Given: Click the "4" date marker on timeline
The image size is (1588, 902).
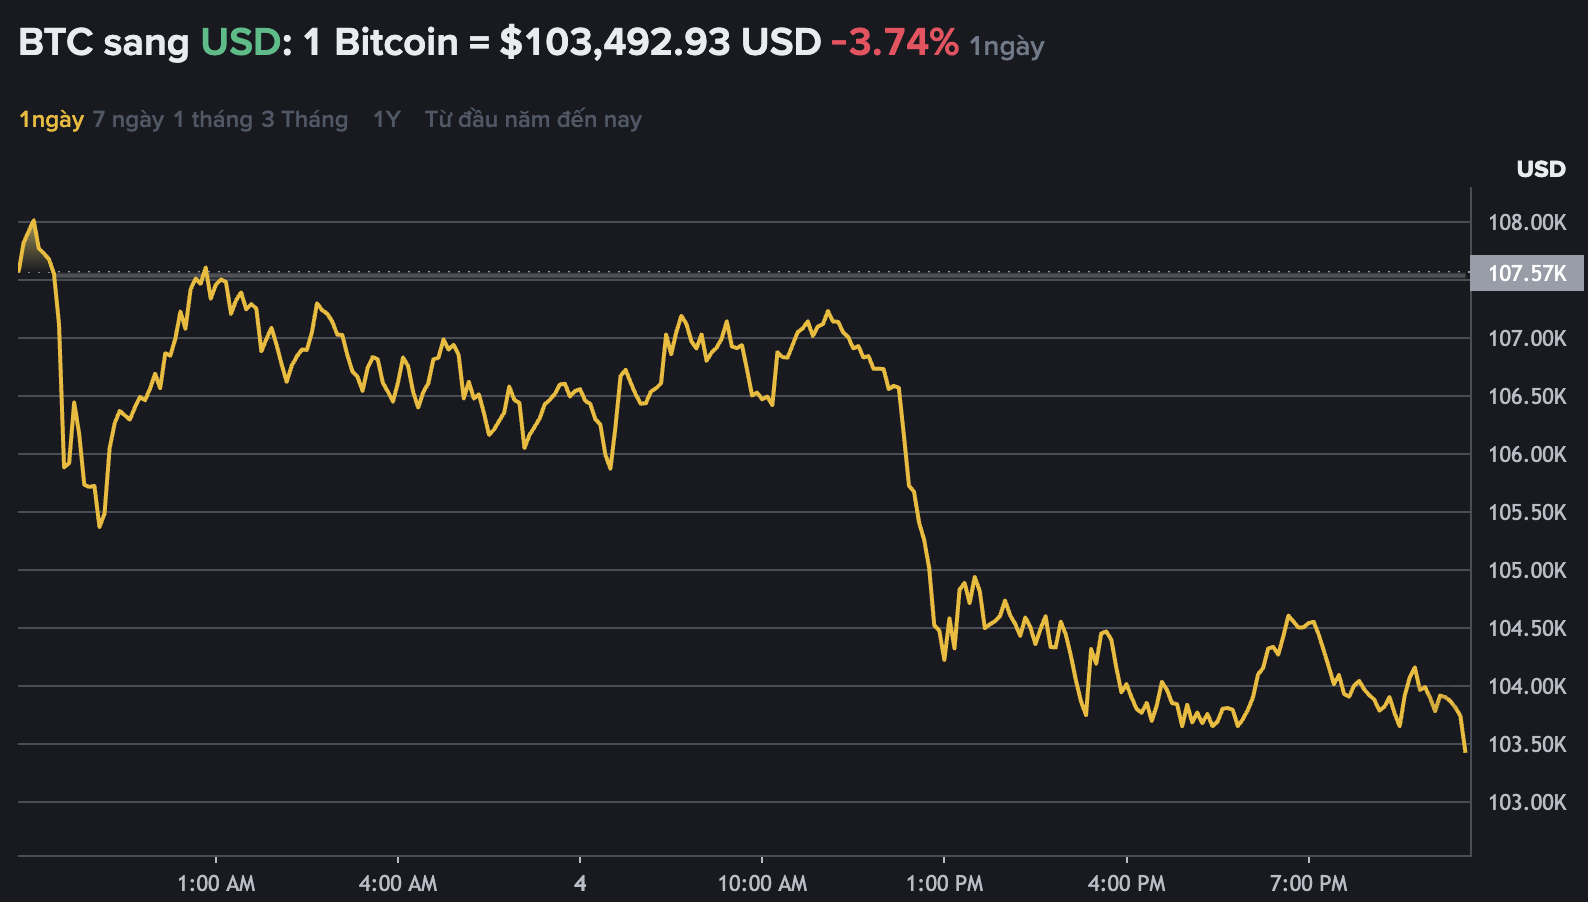Looking at the screenshot, I should 581,884.
